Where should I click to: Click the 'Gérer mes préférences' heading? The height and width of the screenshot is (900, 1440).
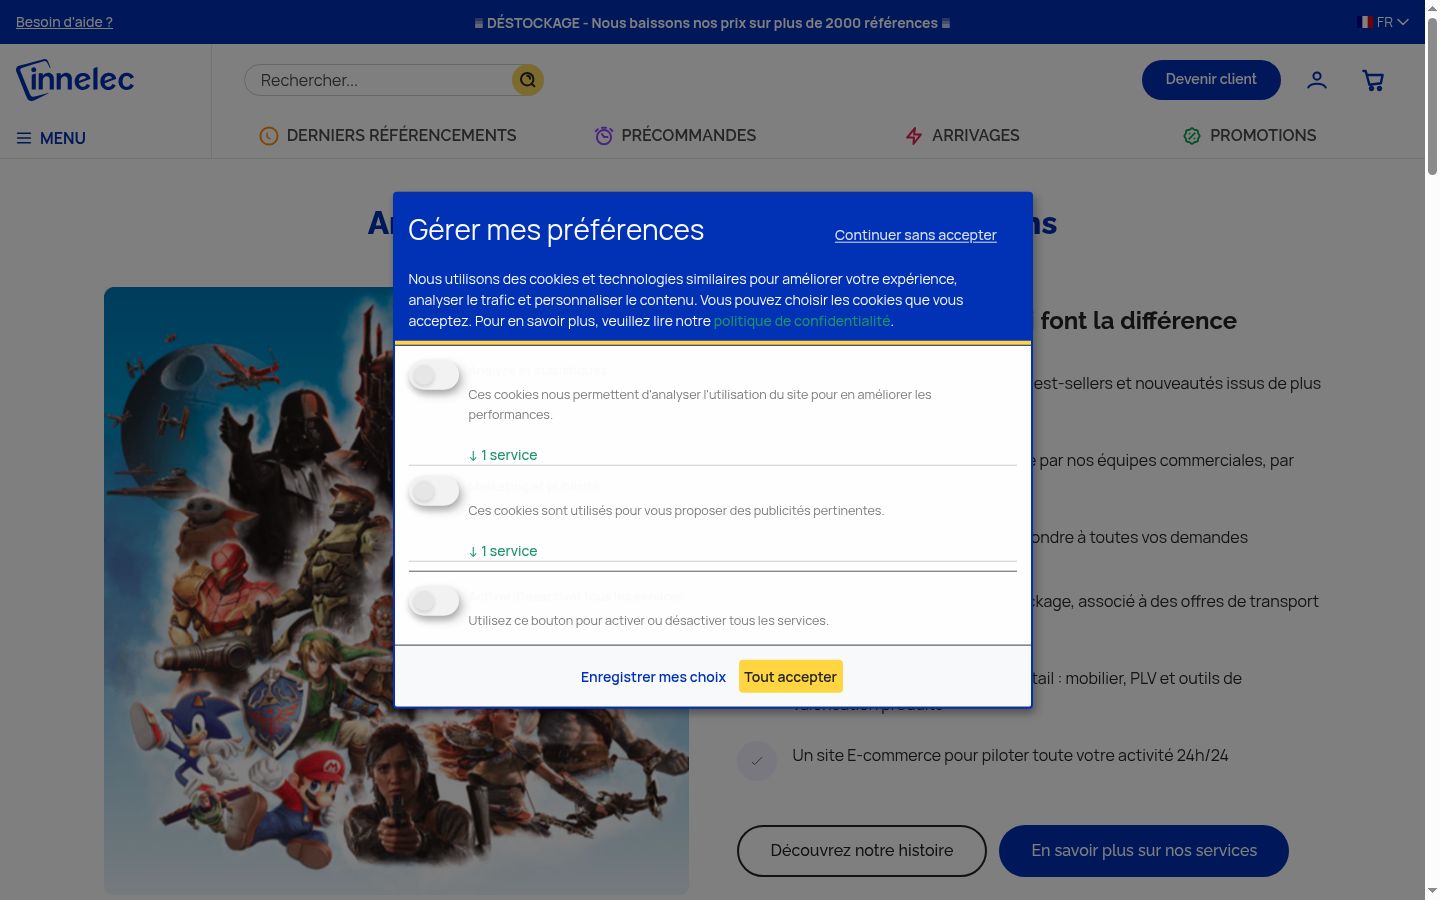(x=556, y=230)
